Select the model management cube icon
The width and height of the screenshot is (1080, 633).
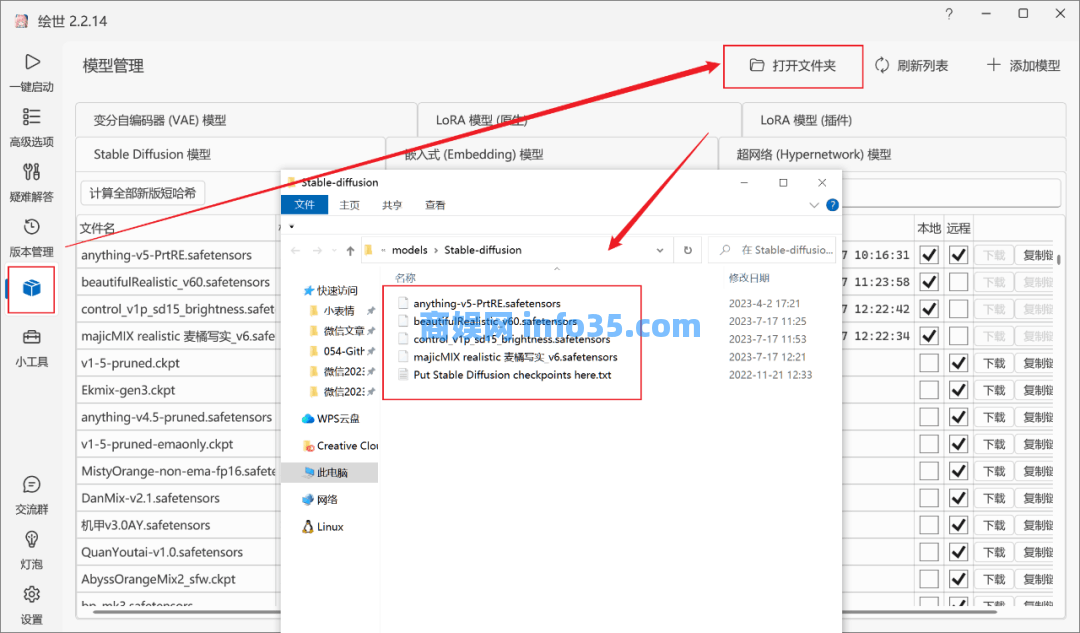pos(32,289)
